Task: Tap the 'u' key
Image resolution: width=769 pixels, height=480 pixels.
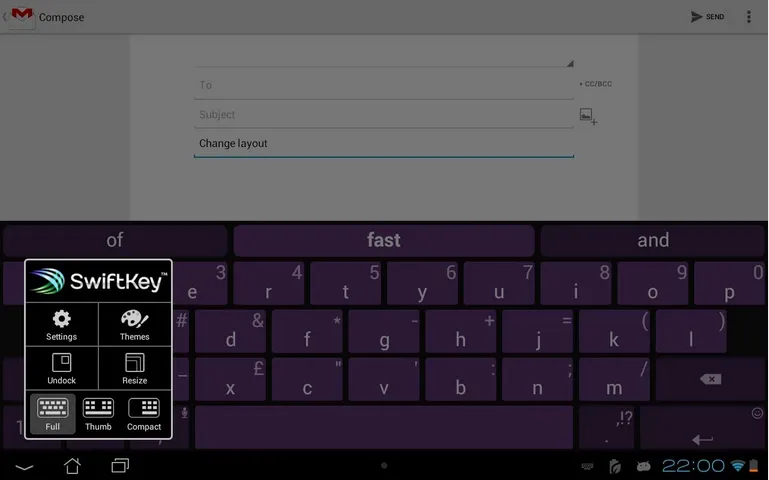Action: [x=499, y=283]
